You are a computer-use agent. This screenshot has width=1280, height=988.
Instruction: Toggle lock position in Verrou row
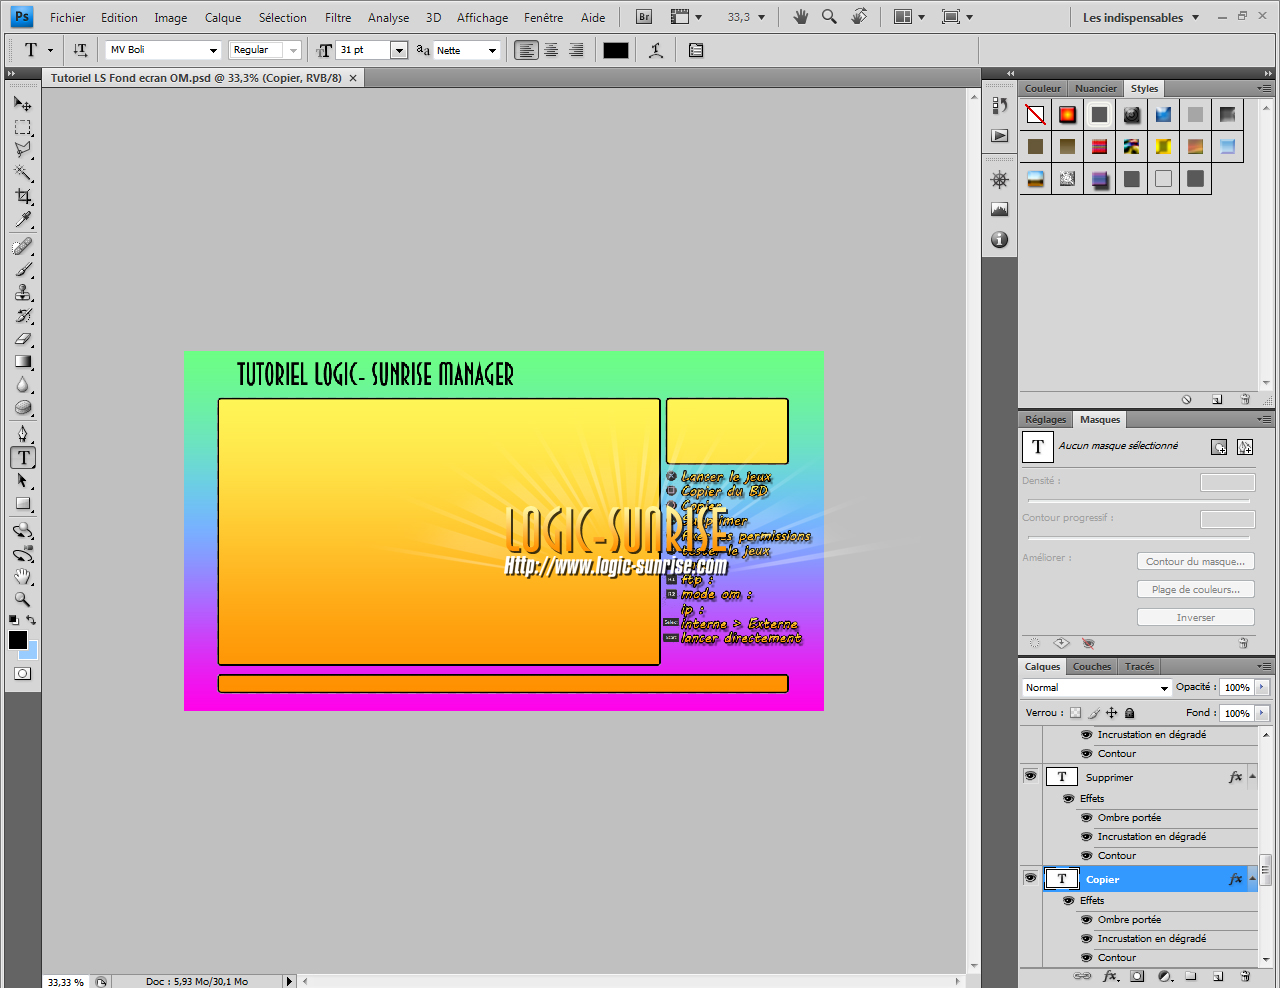coord(1111,713)
